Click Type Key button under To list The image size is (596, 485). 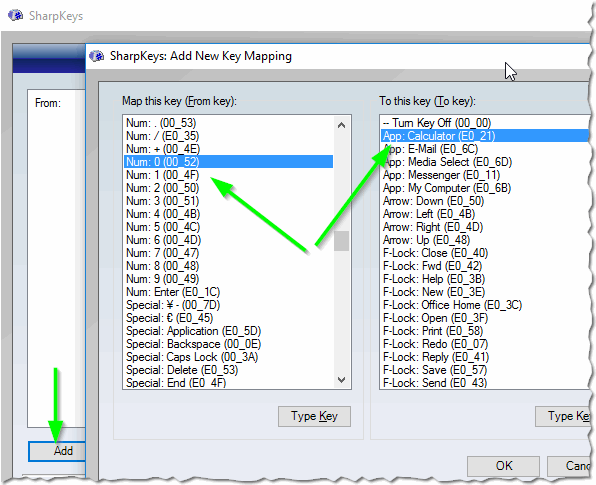(x=564, y=416)
